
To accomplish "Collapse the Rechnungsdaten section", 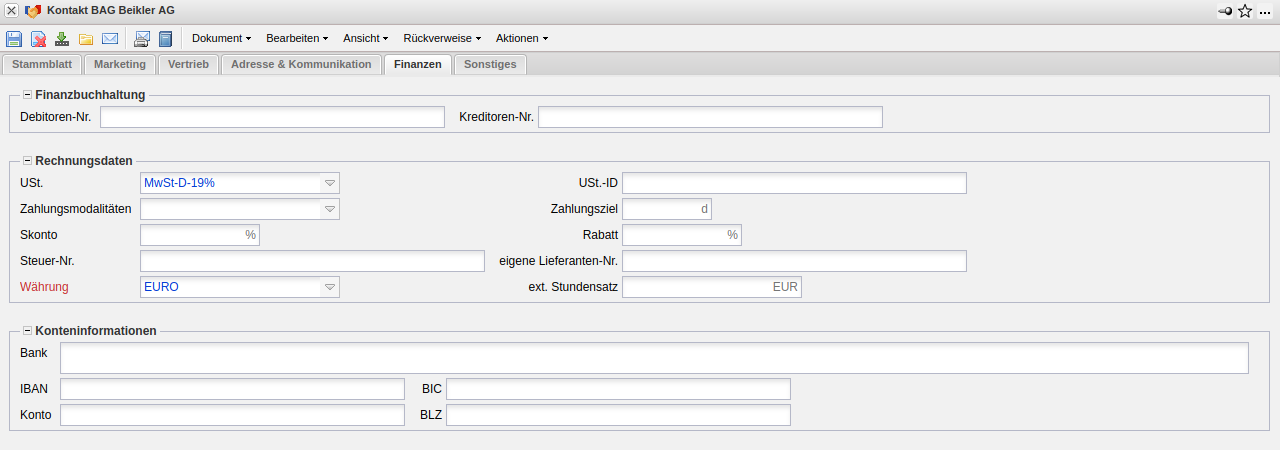I will click(x=27, y=160).
